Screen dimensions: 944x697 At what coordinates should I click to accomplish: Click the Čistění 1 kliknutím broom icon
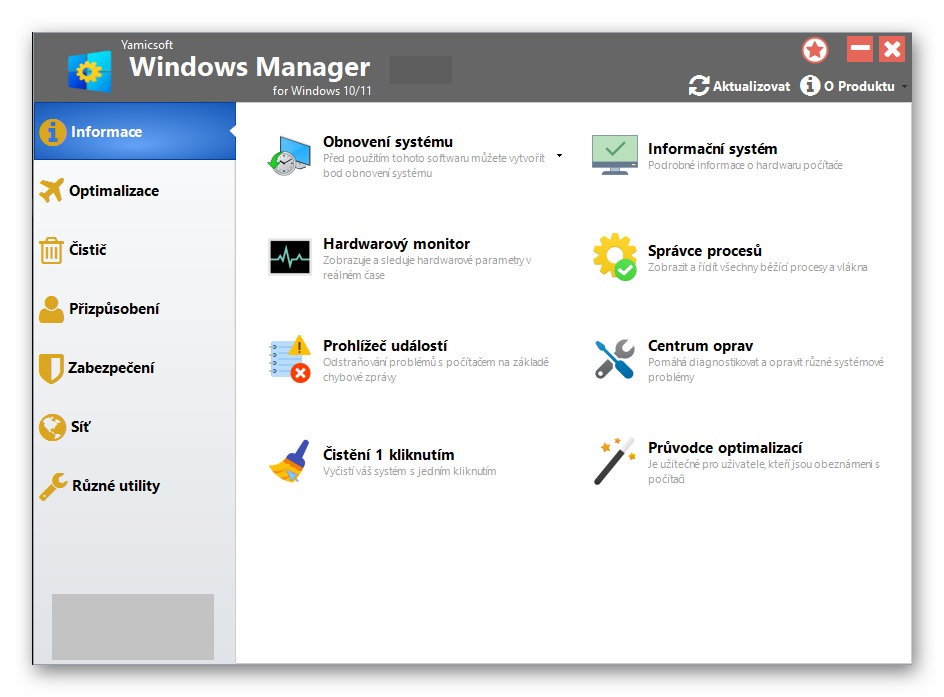290,461
